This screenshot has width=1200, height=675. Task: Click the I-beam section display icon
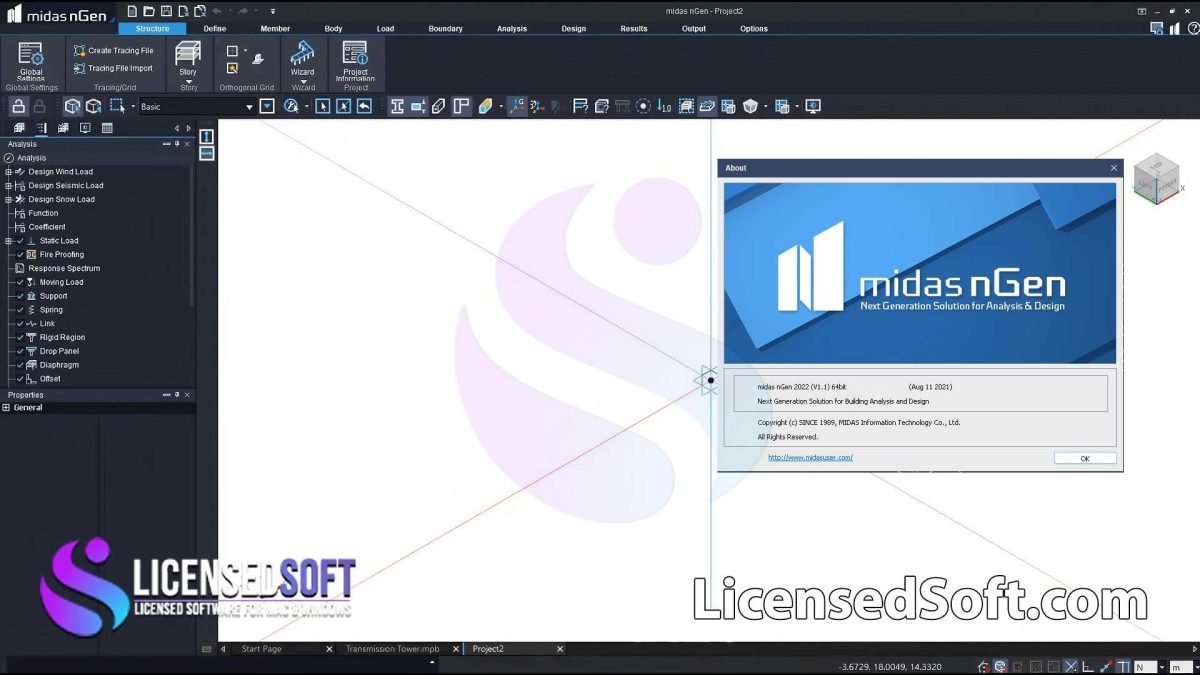[x=397, y=106]
